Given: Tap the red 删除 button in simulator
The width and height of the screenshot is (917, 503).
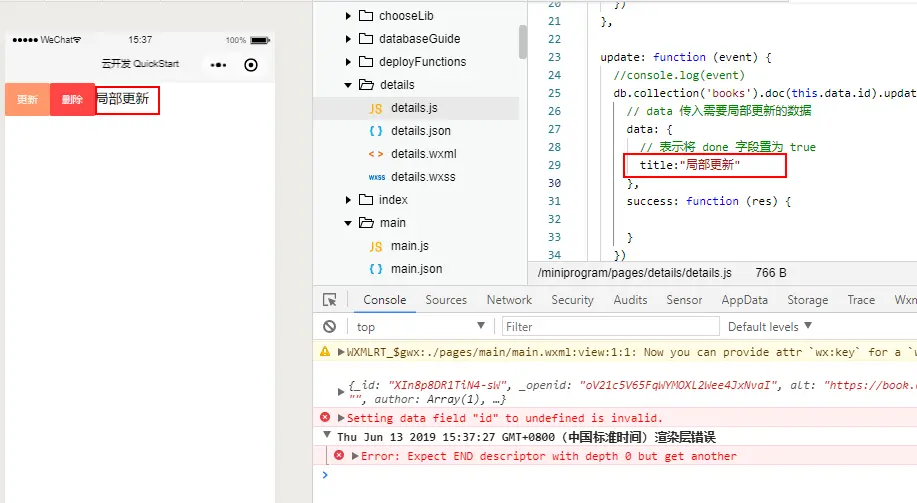Looking at the screenshot, I should click(72, 99).
